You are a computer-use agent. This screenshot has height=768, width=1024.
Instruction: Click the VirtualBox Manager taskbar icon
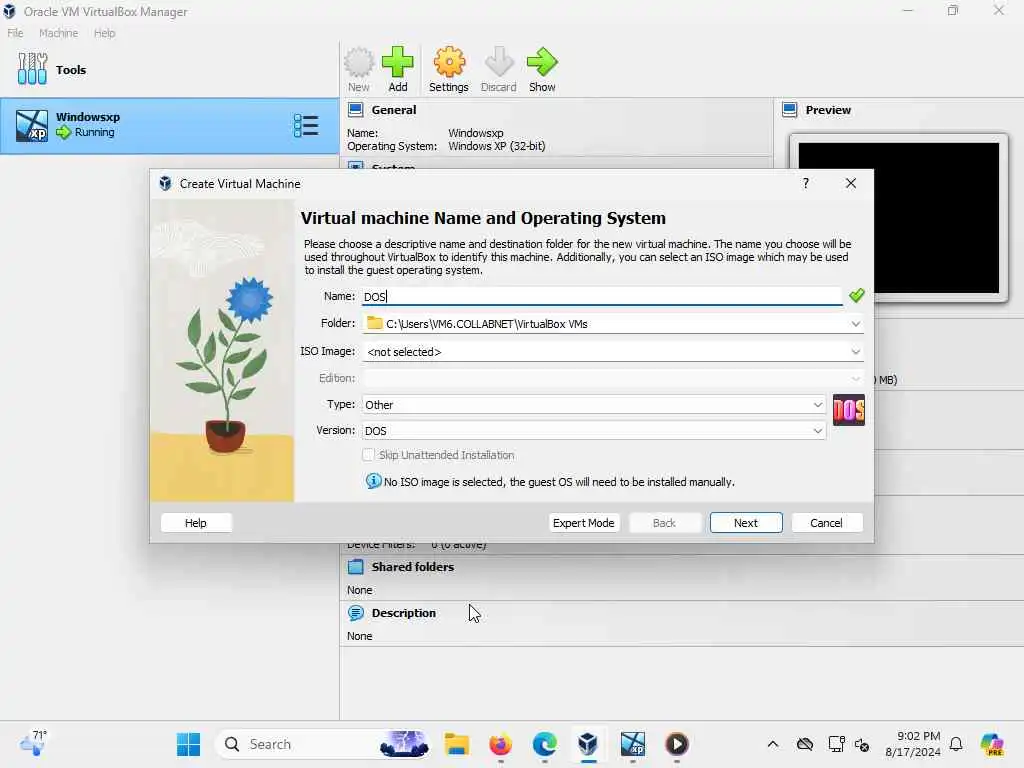tap(588, 744)
